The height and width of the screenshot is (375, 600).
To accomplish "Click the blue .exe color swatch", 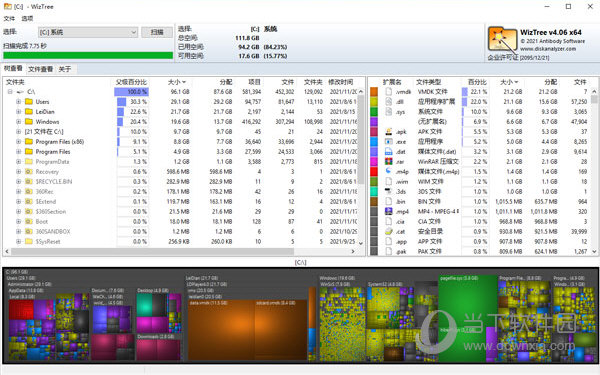I will click(x=374, y=142).
